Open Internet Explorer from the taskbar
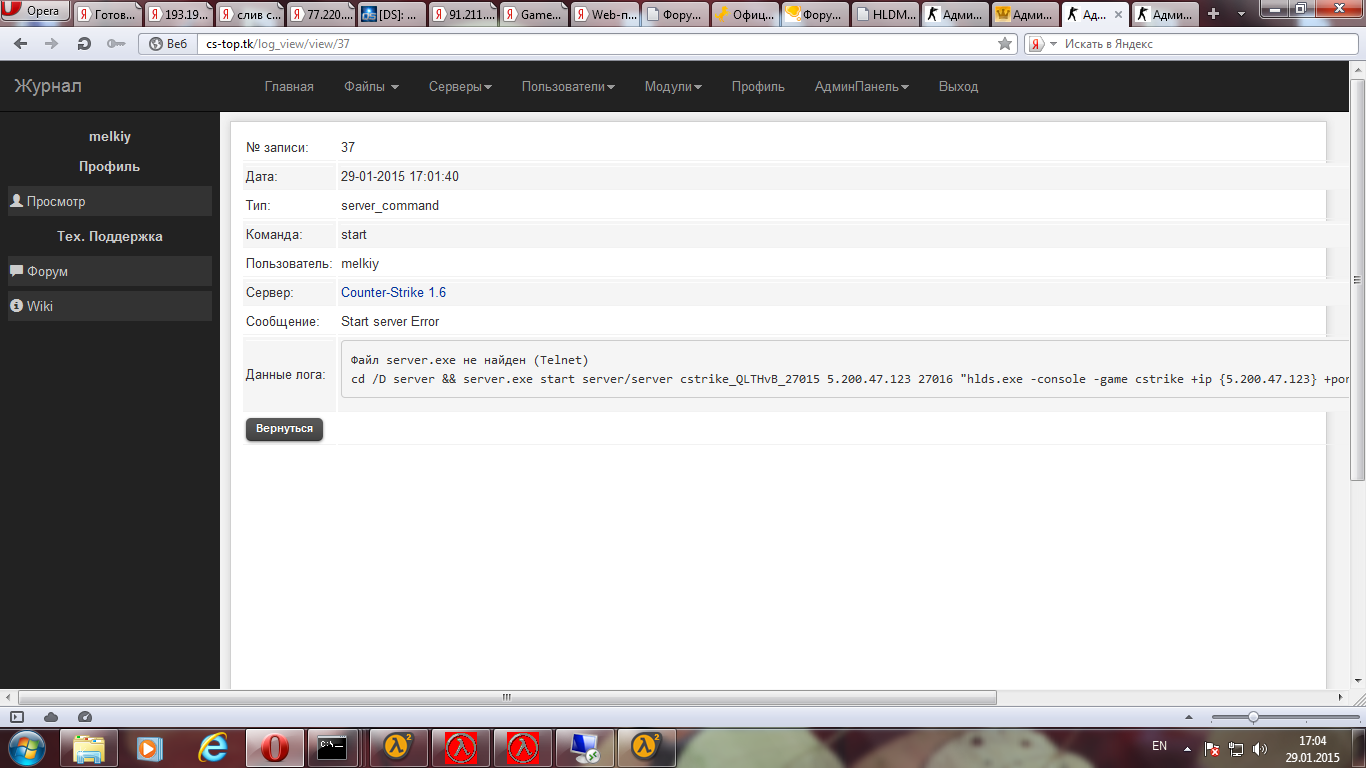 [x=212, y=748]
